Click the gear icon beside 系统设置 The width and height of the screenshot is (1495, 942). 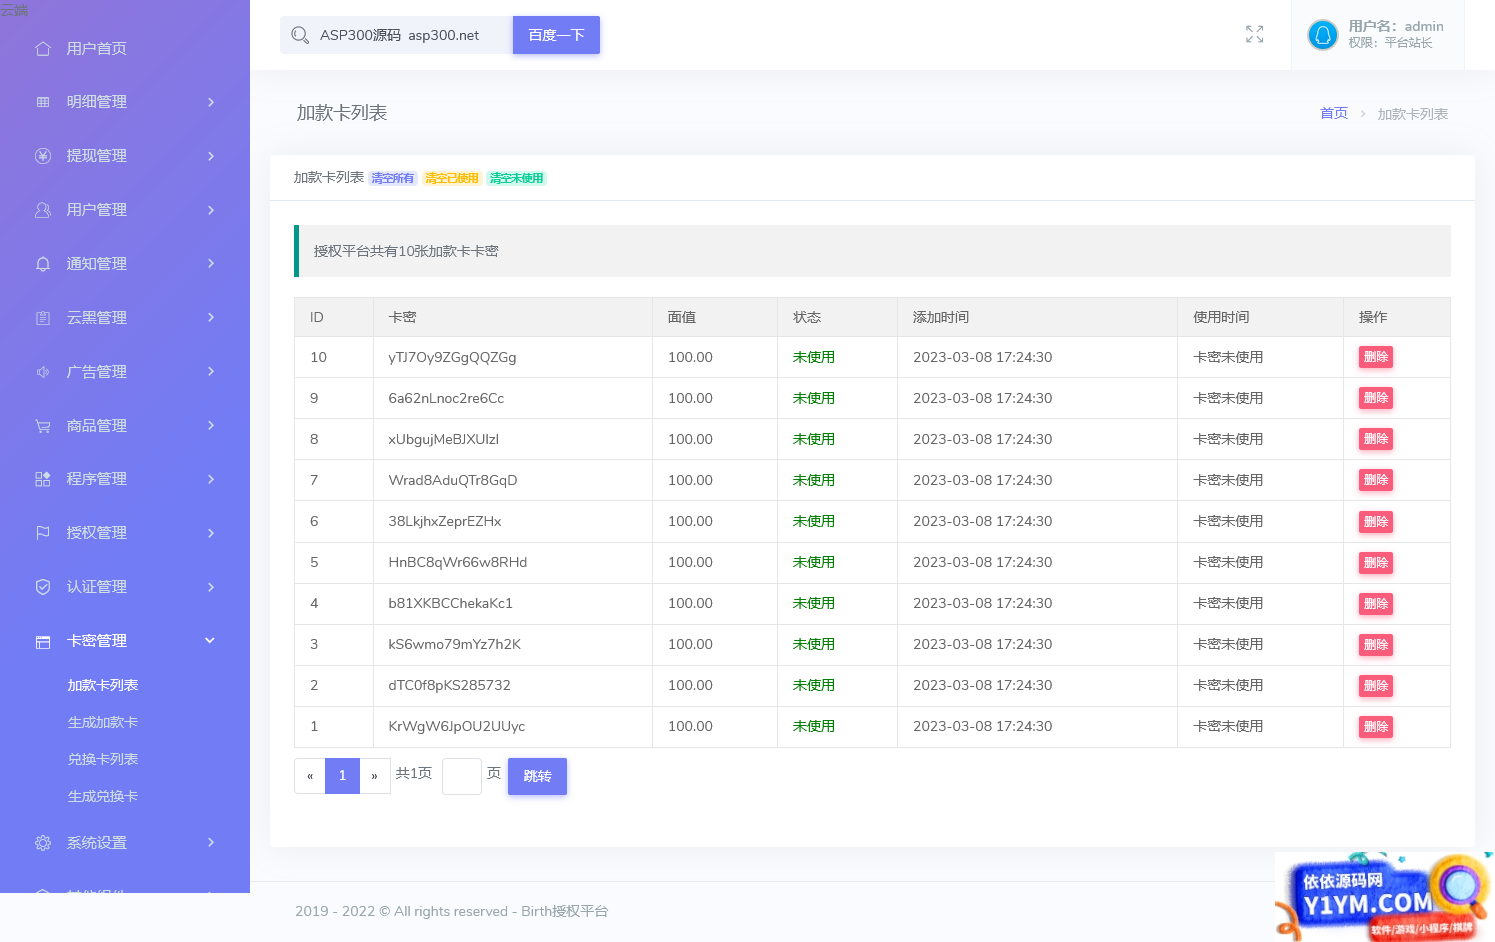click(x=43, y=843)
